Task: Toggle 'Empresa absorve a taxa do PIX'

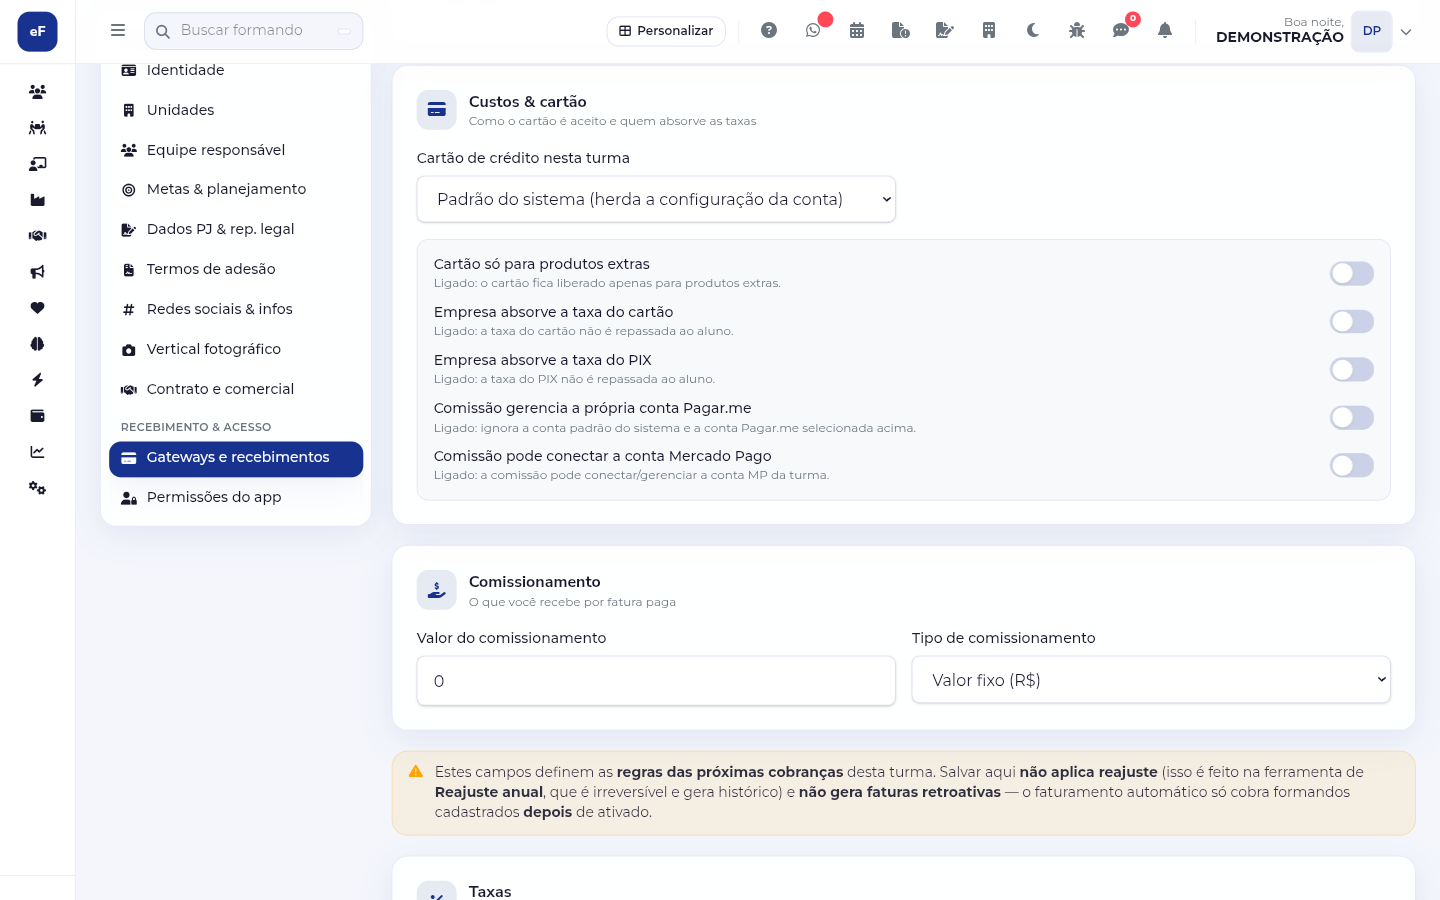Action: [1352, 369]
